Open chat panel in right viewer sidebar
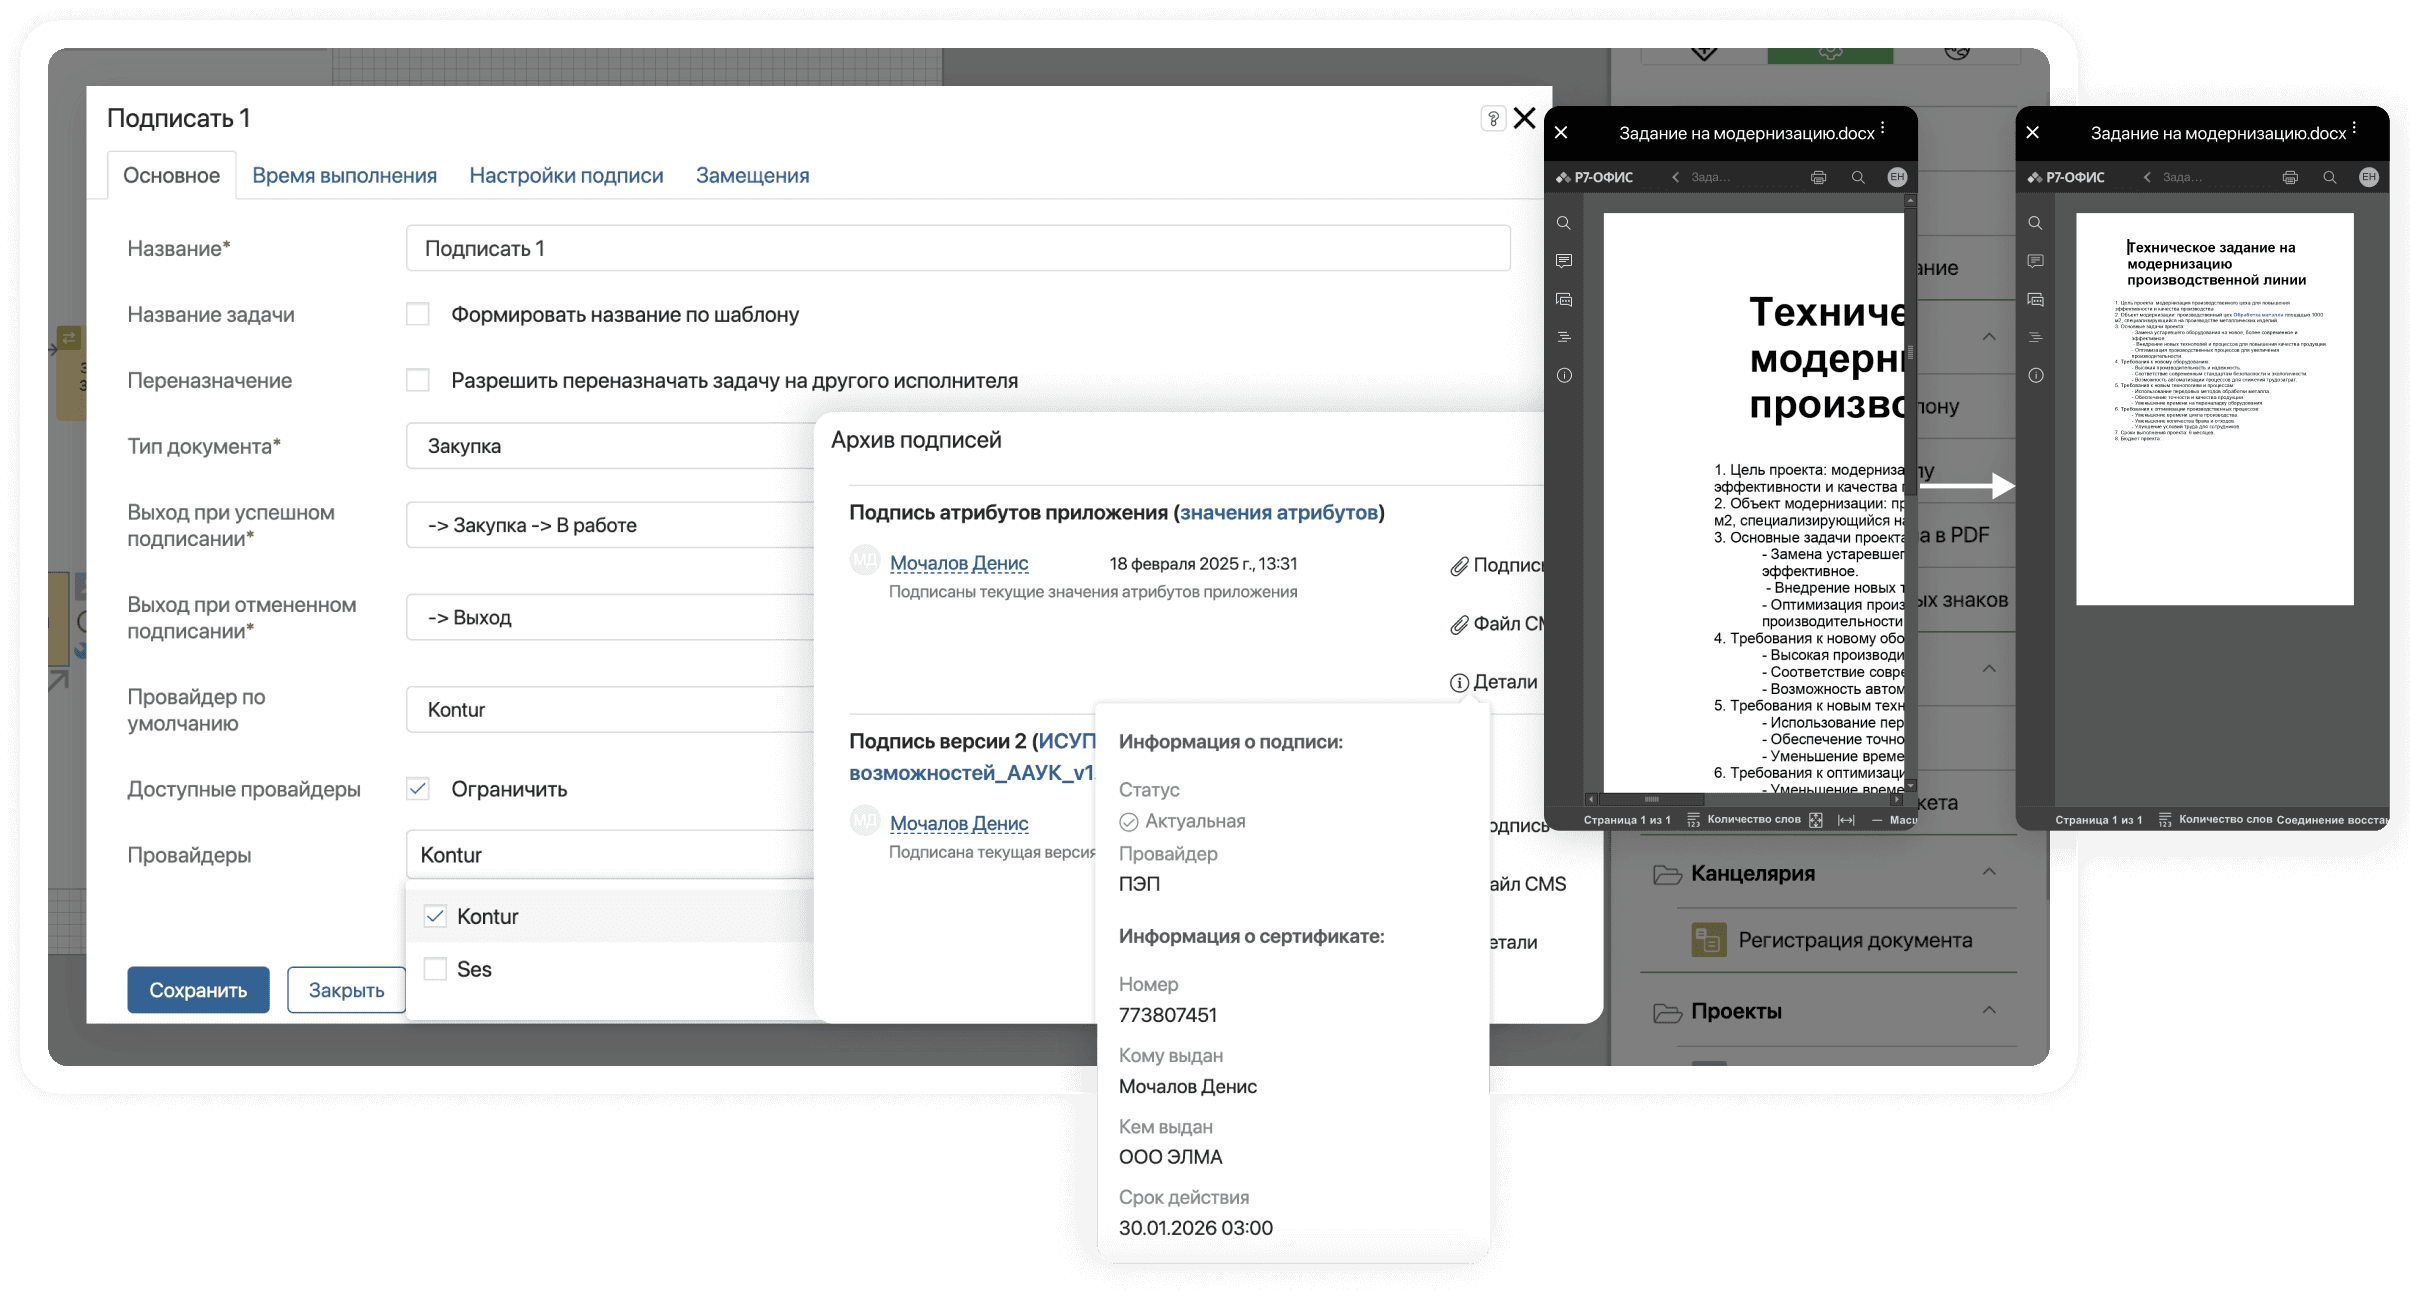The height and width of the screenshot is (1290, 2410). (x=2035, y=299)
